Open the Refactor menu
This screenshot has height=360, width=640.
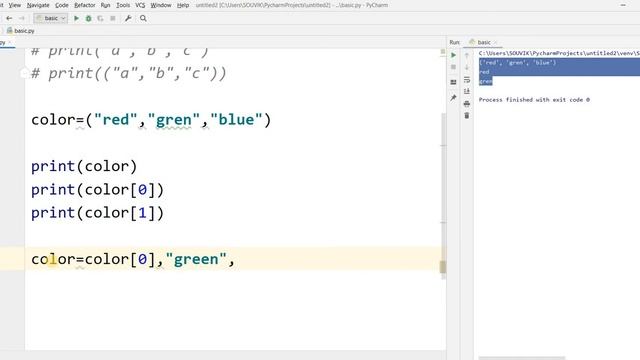click(x=84, y=5)
